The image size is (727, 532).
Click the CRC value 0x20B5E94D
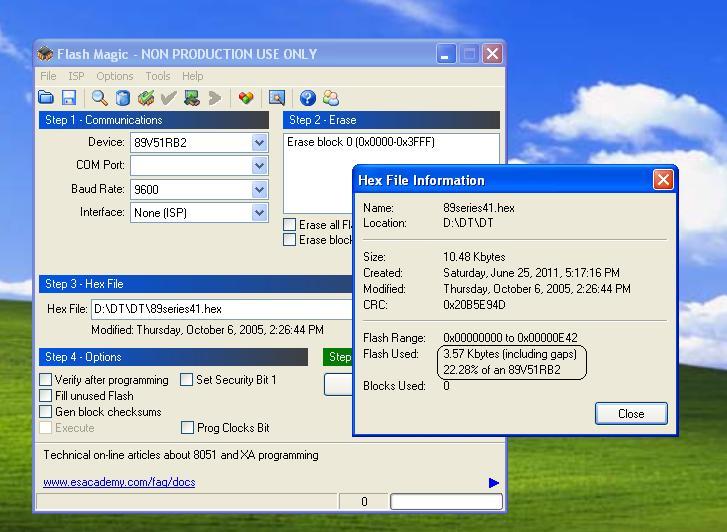474,305
